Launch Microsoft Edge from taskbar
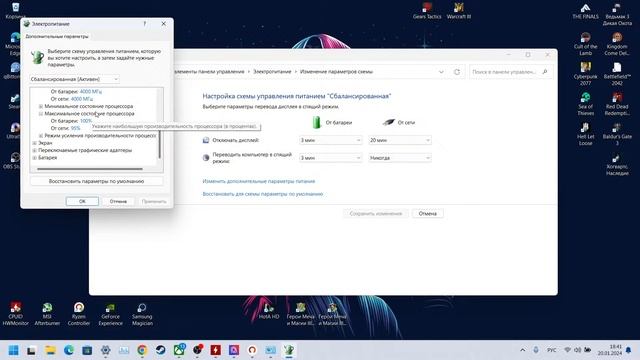The width and height of the screenshot is (640, 360). point(69,350)
